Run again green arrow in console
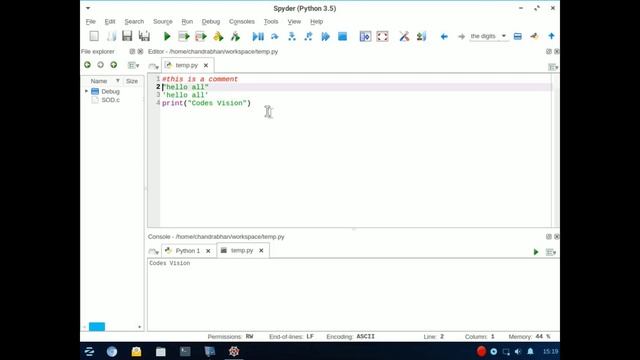 click(x=536, y=252)
